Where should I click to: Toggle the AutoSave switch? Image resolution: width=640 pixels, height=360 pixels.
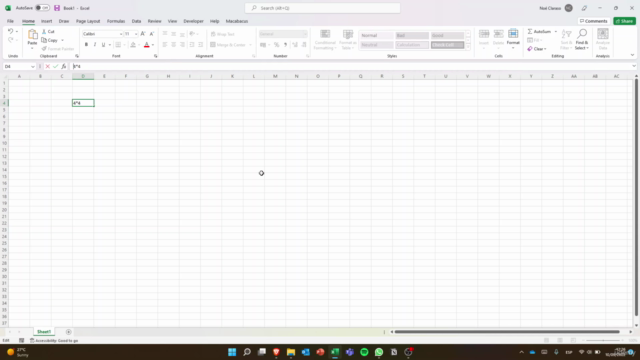pos(42,8)
